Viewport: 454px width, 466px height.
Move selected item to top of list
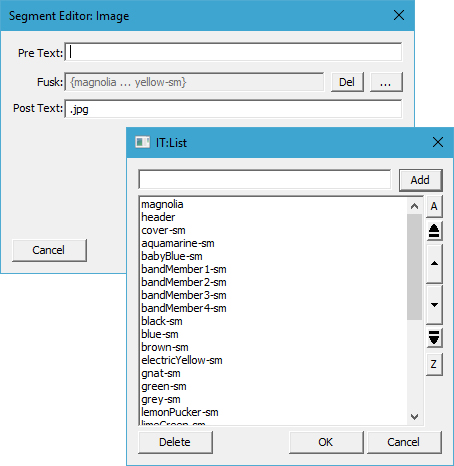(434, 231)
